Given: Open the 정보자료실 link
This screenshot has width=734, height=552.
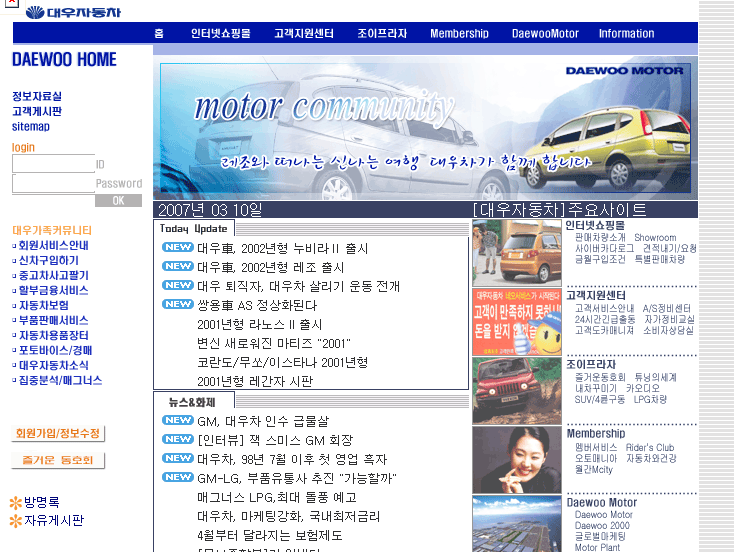Looking at the screenshot, I should [37, 96].
